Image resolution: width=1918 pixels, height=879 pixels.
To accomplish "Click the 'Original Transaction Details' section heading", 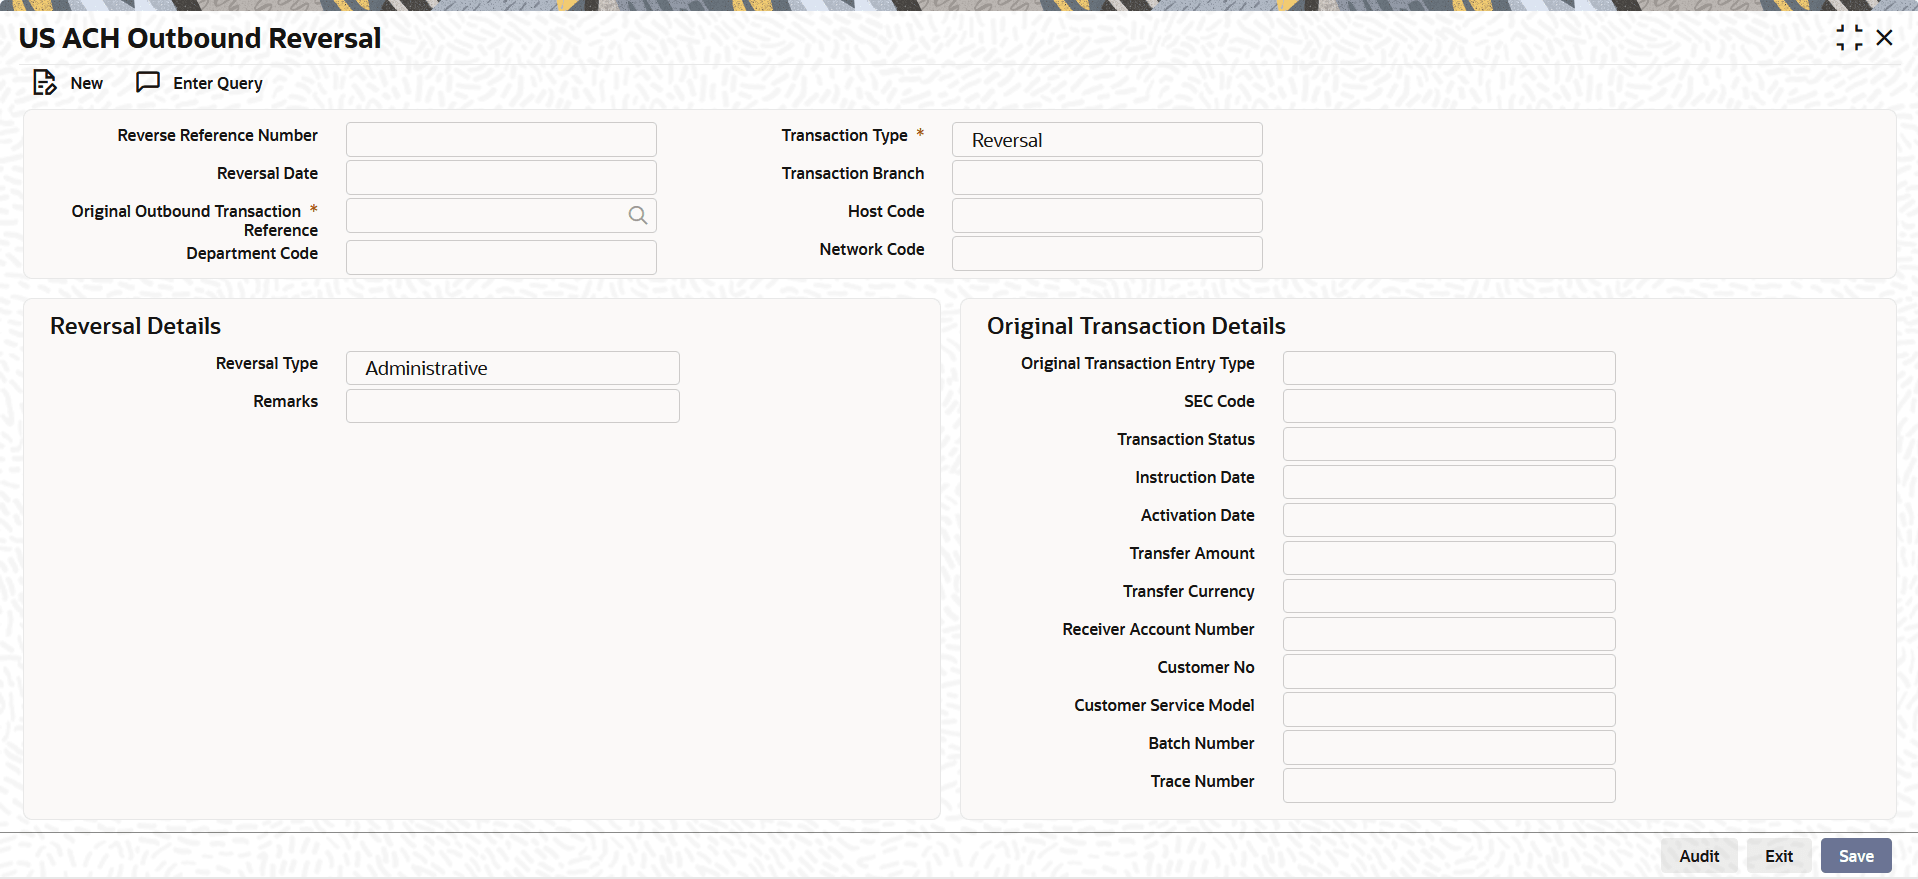I will tap(1136, 326).
